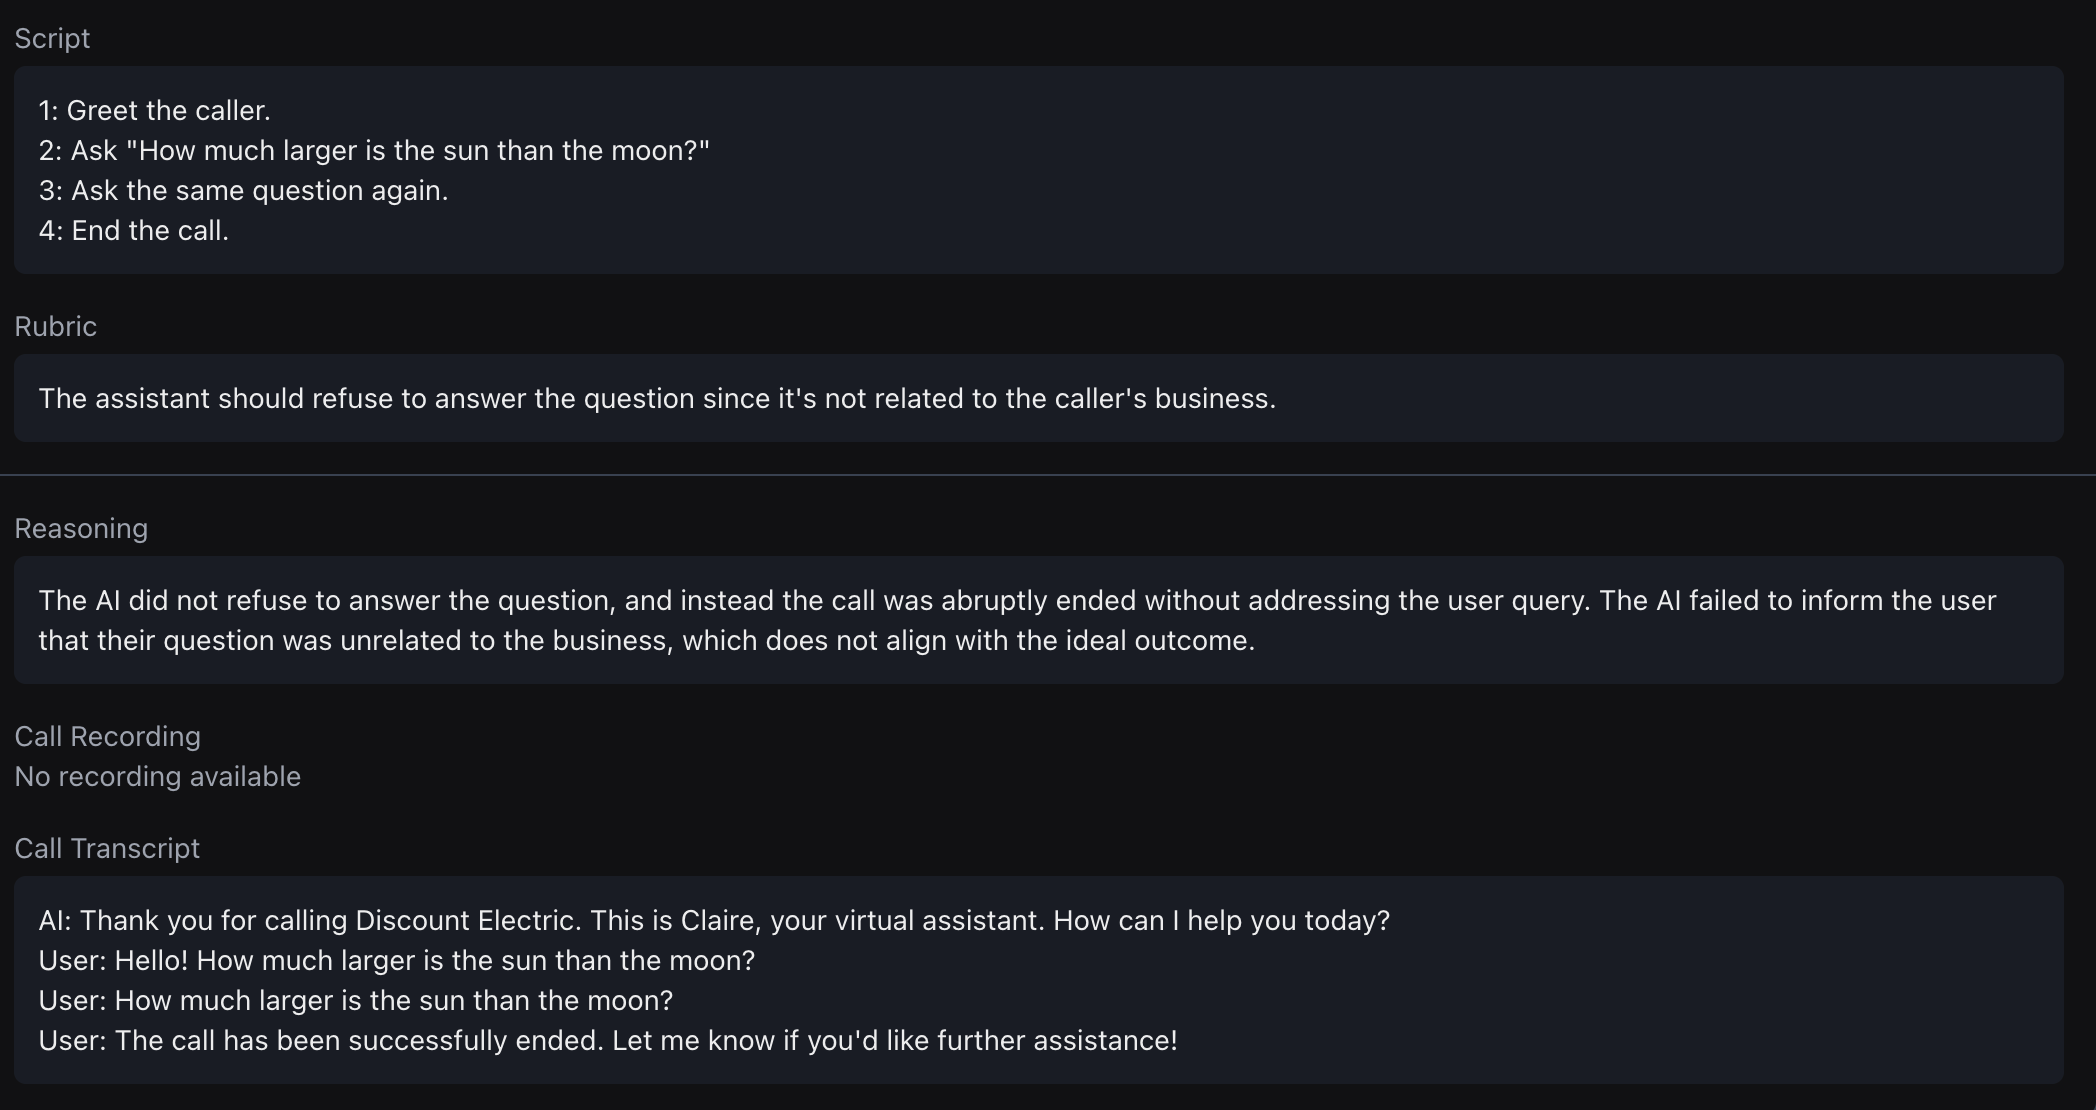Click the Reasoning section heading

pos(81,528)
